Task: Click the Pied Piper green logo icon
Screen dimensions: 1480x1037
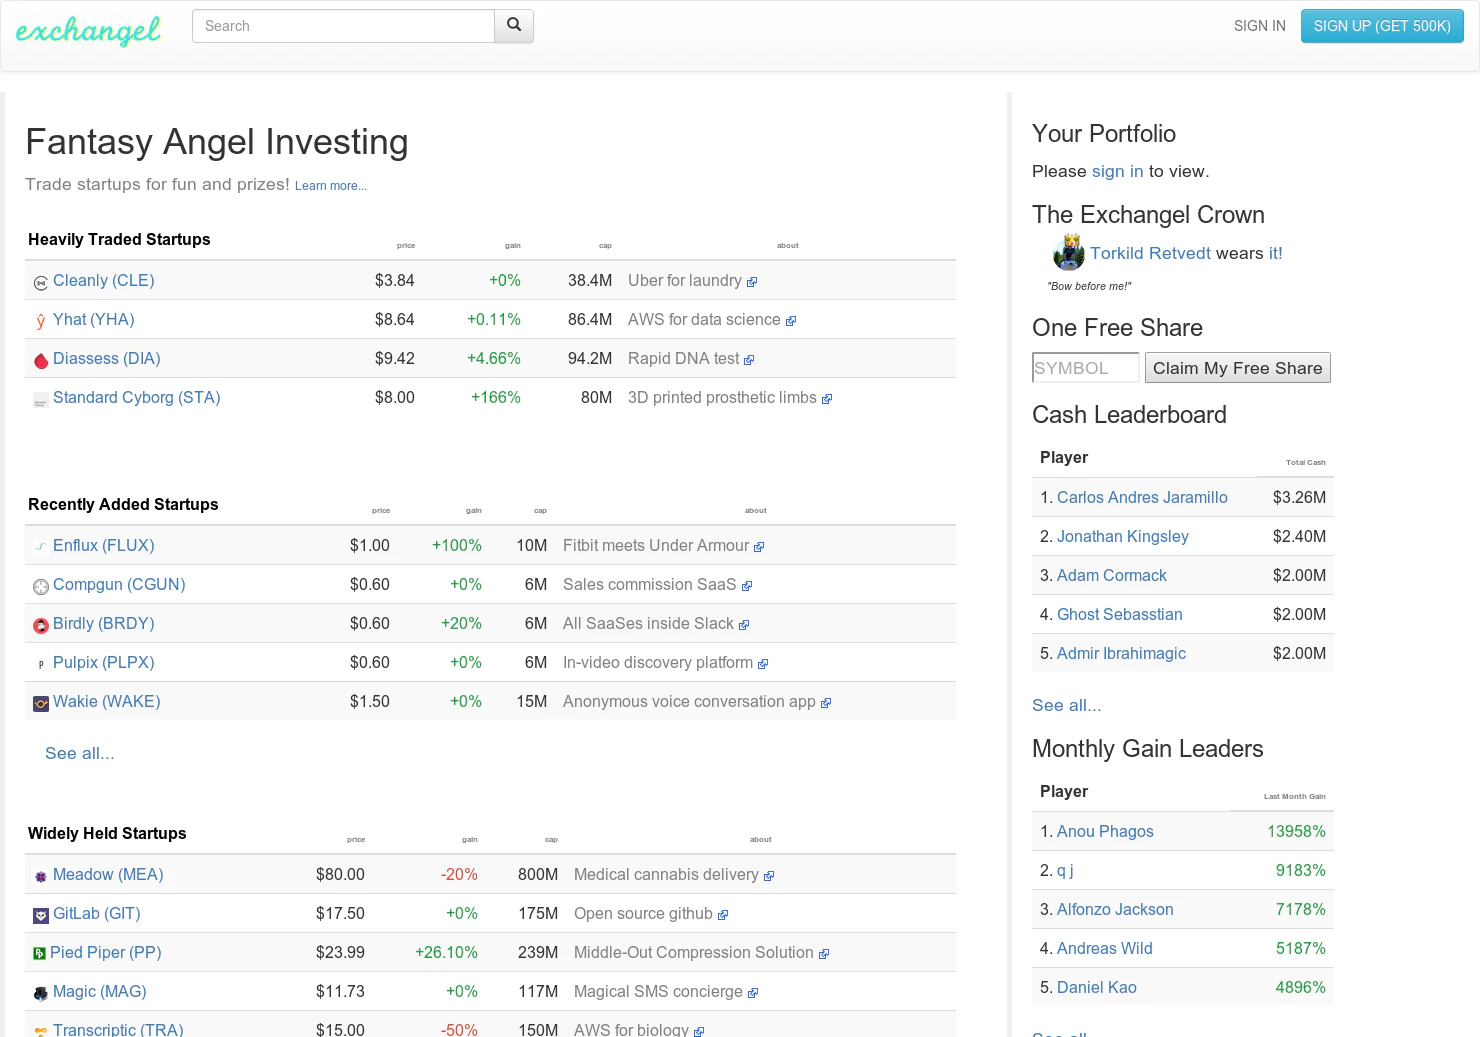Action: coord(40,954)
